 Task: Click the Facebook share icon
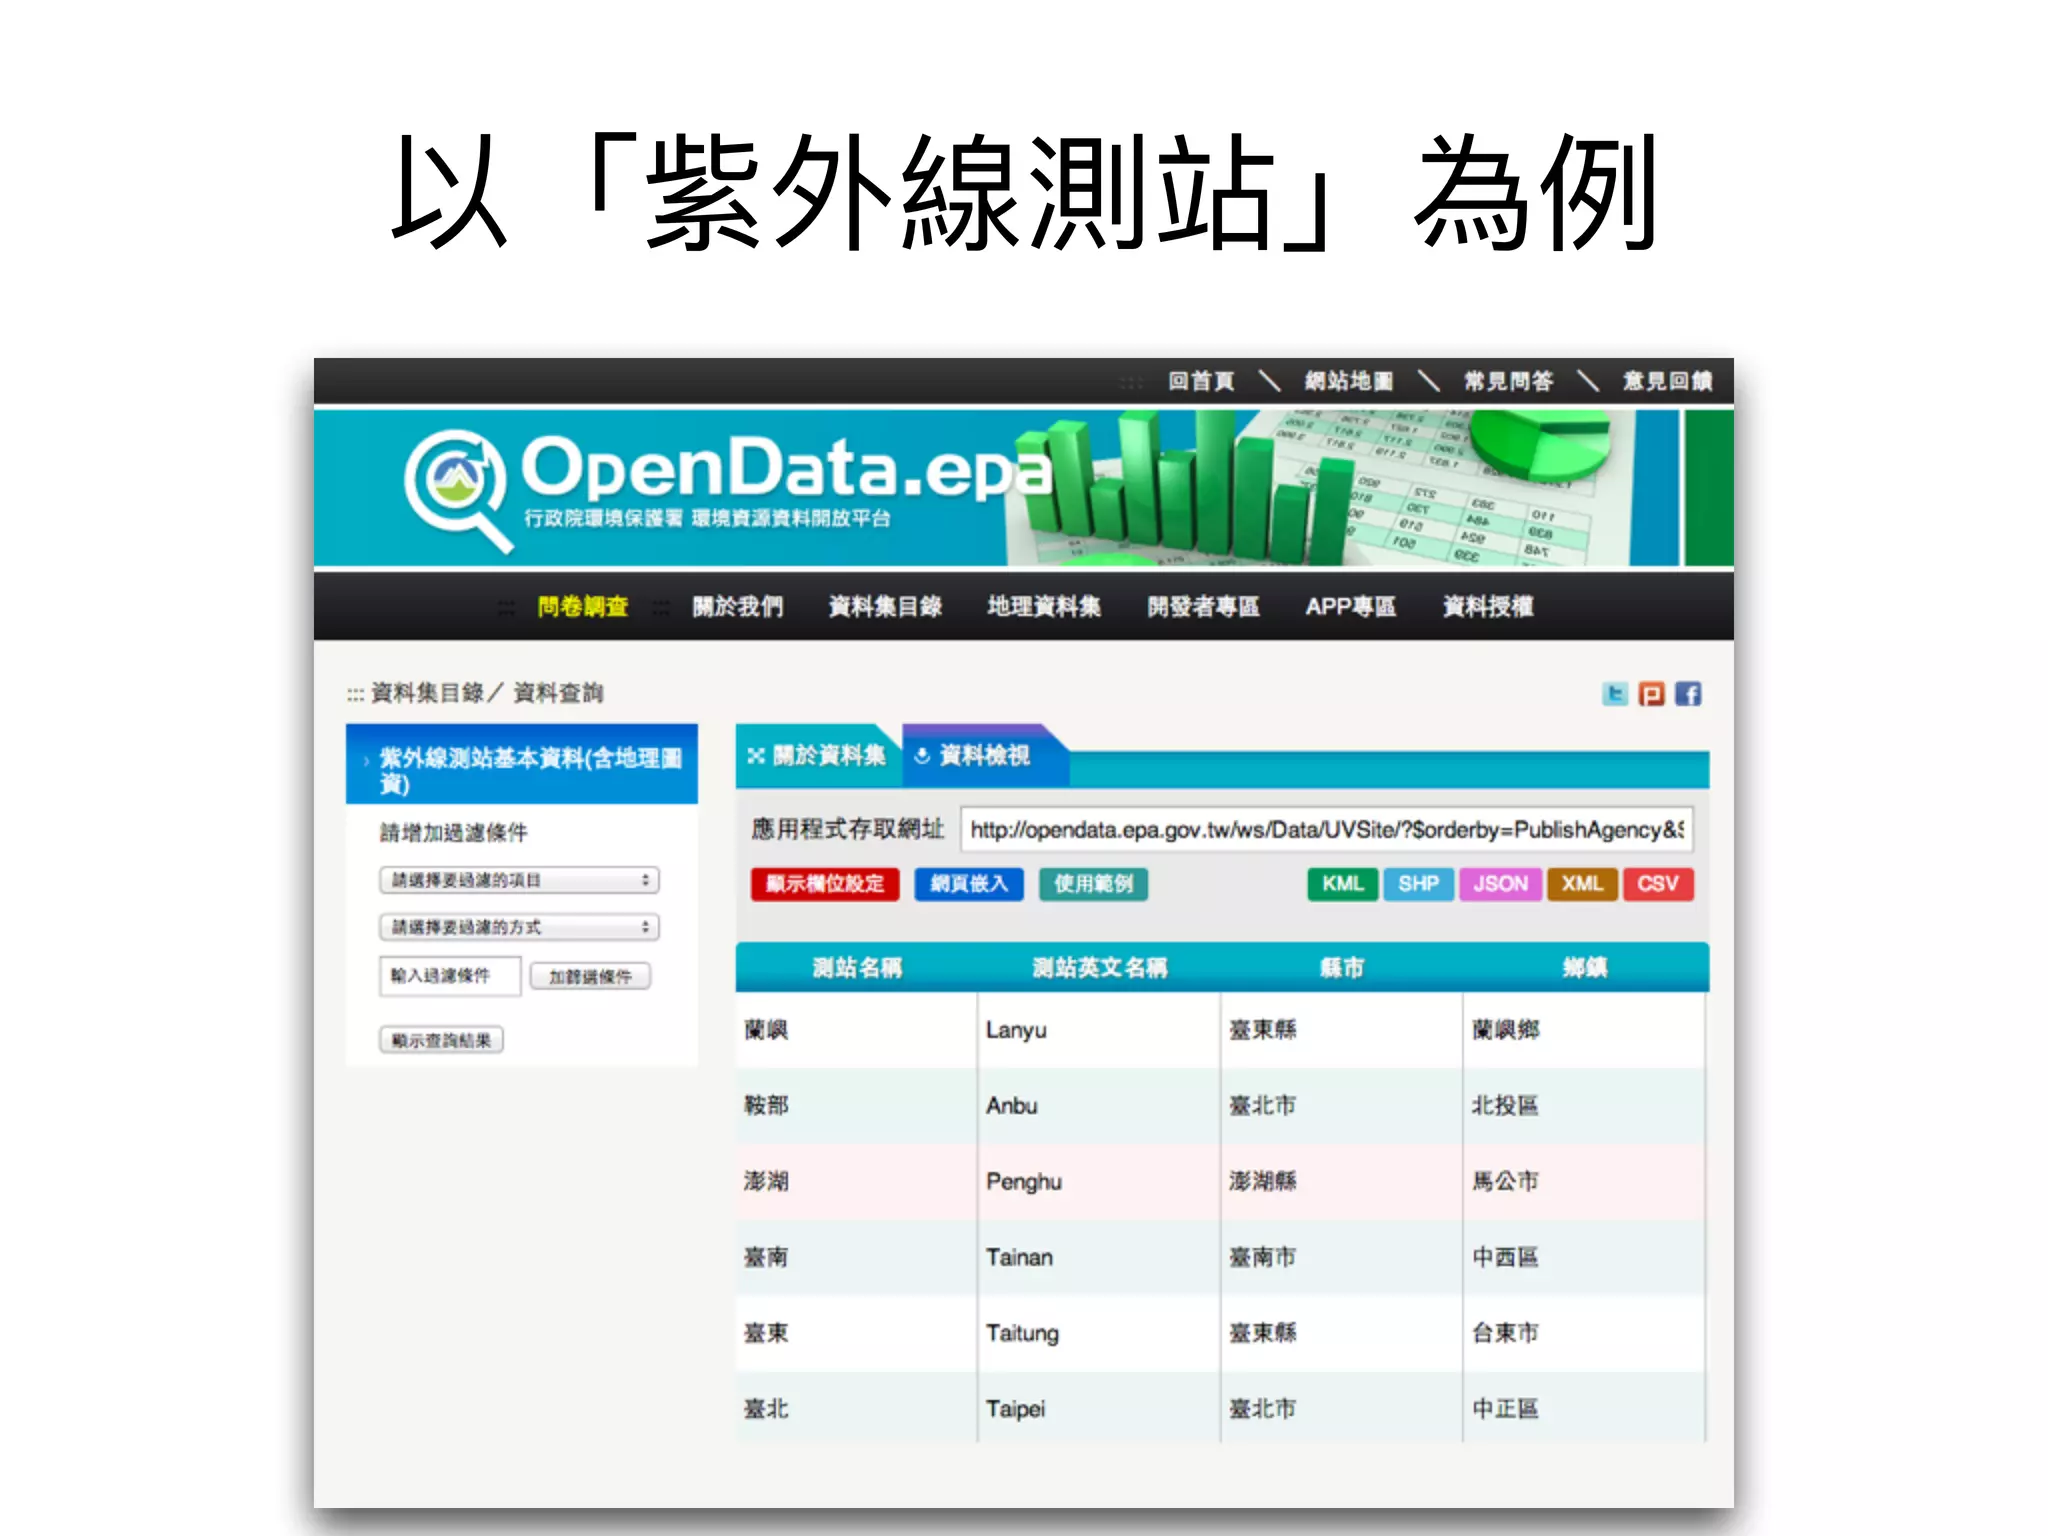pos(1688,694)
